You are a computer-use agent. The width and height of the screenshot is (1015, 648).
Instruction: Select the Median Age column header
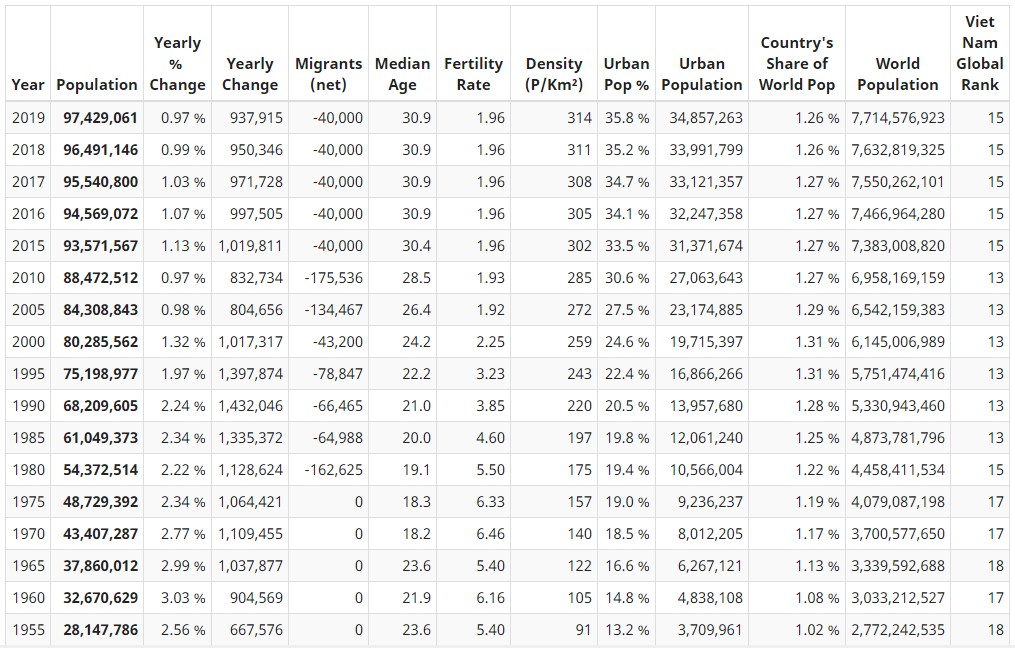pyautogui.click(x=402, y=74)
